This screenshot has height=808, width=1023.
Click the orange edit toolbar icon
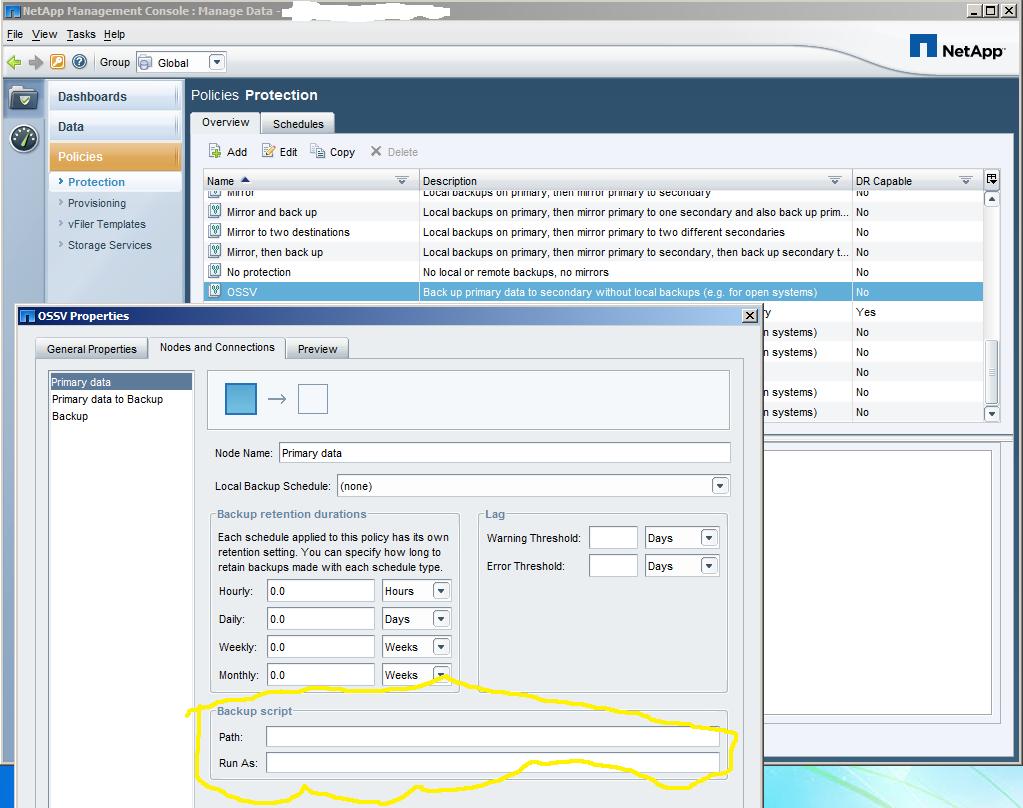(57, 62)
